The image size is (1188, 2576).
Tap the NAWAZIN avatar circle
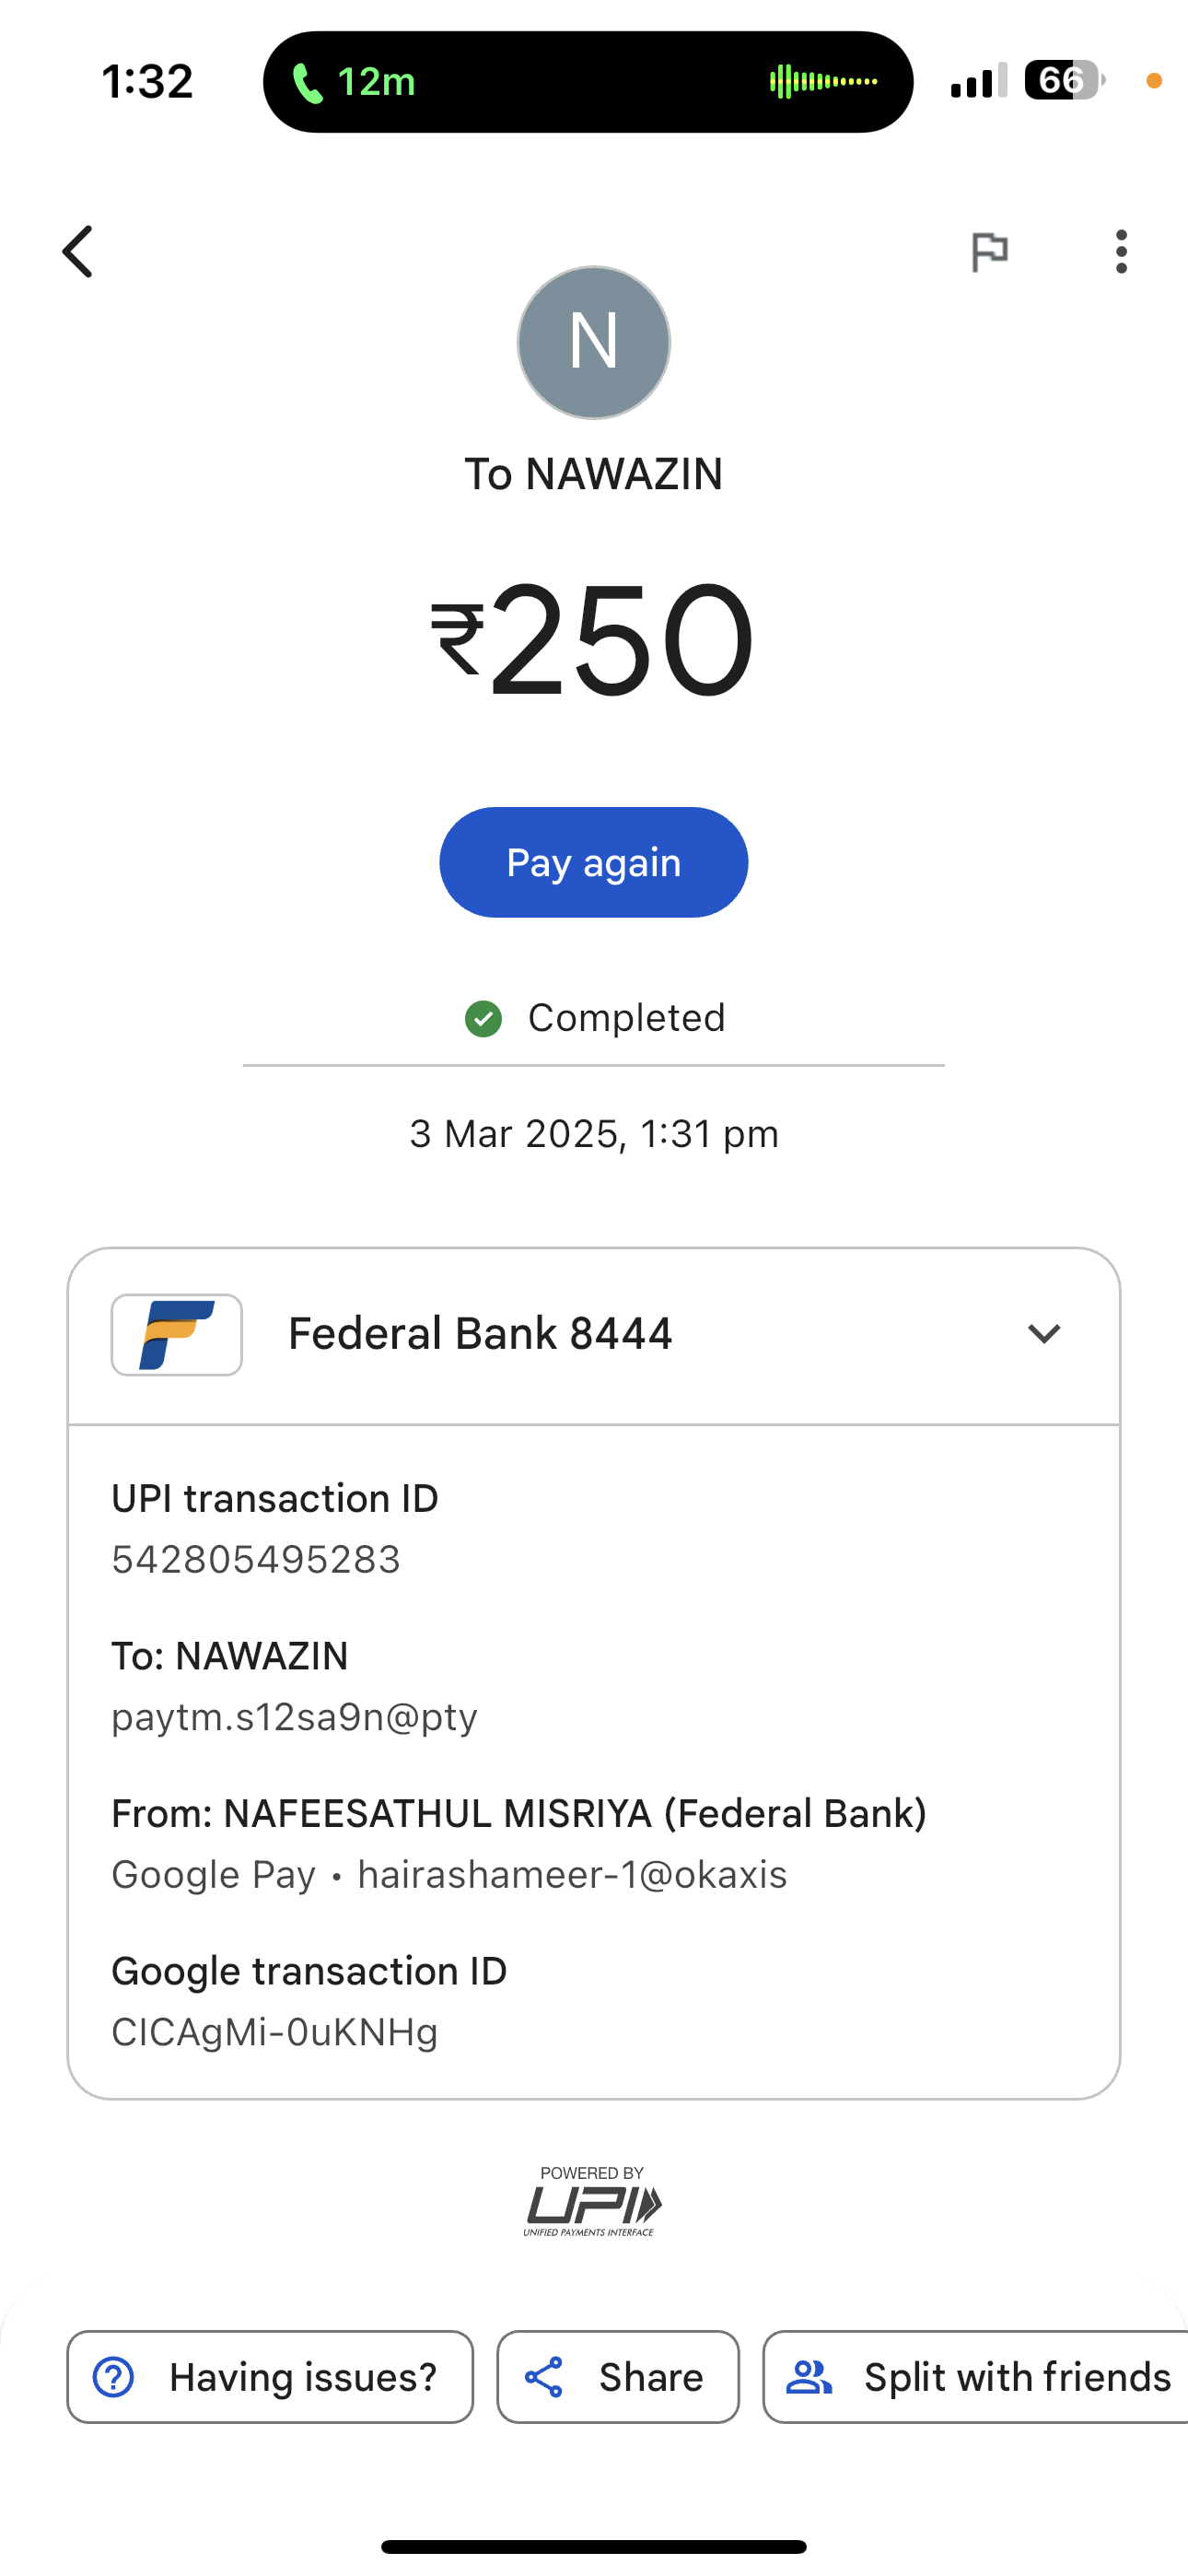(x=593, y=342)
